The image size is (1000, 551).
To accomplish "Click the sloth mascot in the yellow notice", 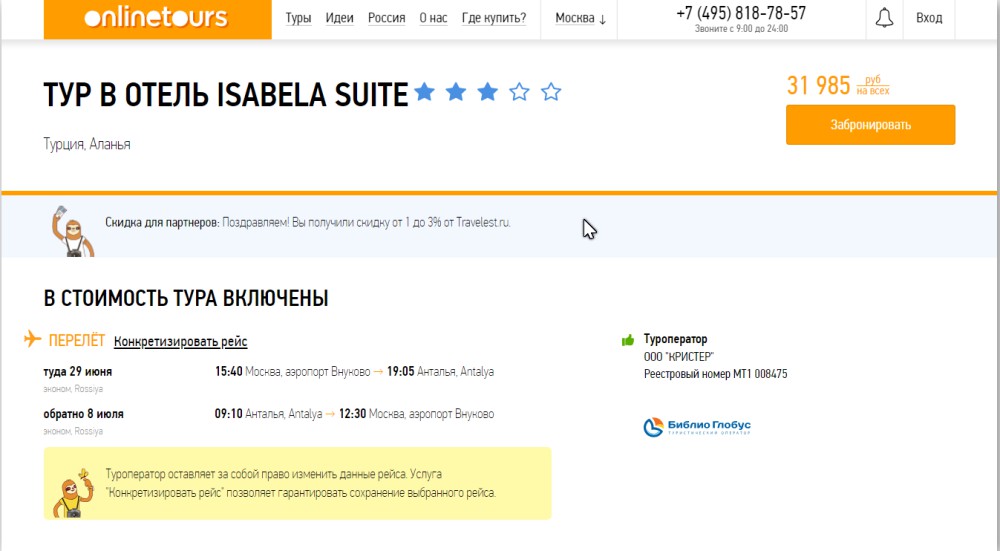I will [73, 493].
